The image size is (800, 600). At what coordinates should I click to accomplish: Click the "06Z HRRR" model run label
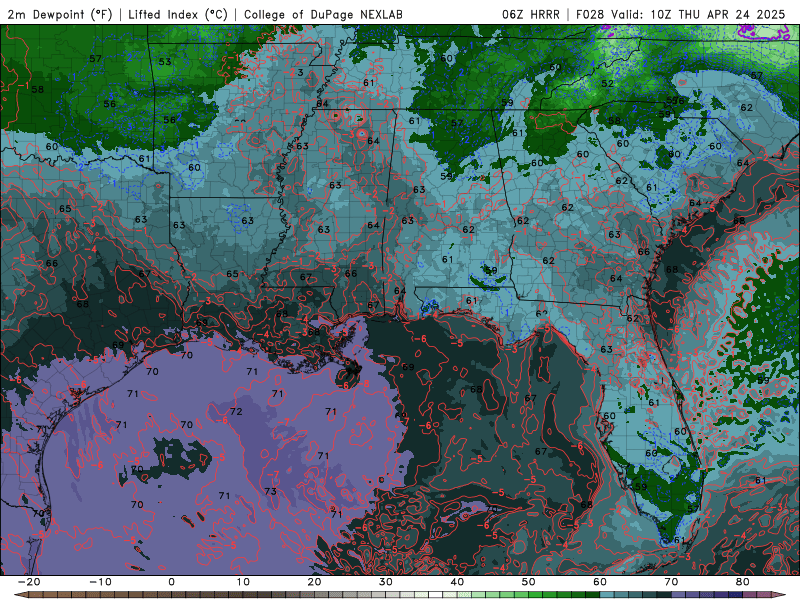click(x=531, y=14)
